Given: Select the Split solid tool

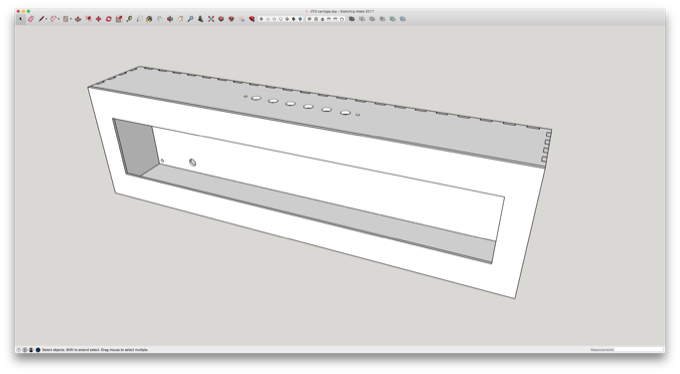Looking at the screenshot, I should (402, 19).
